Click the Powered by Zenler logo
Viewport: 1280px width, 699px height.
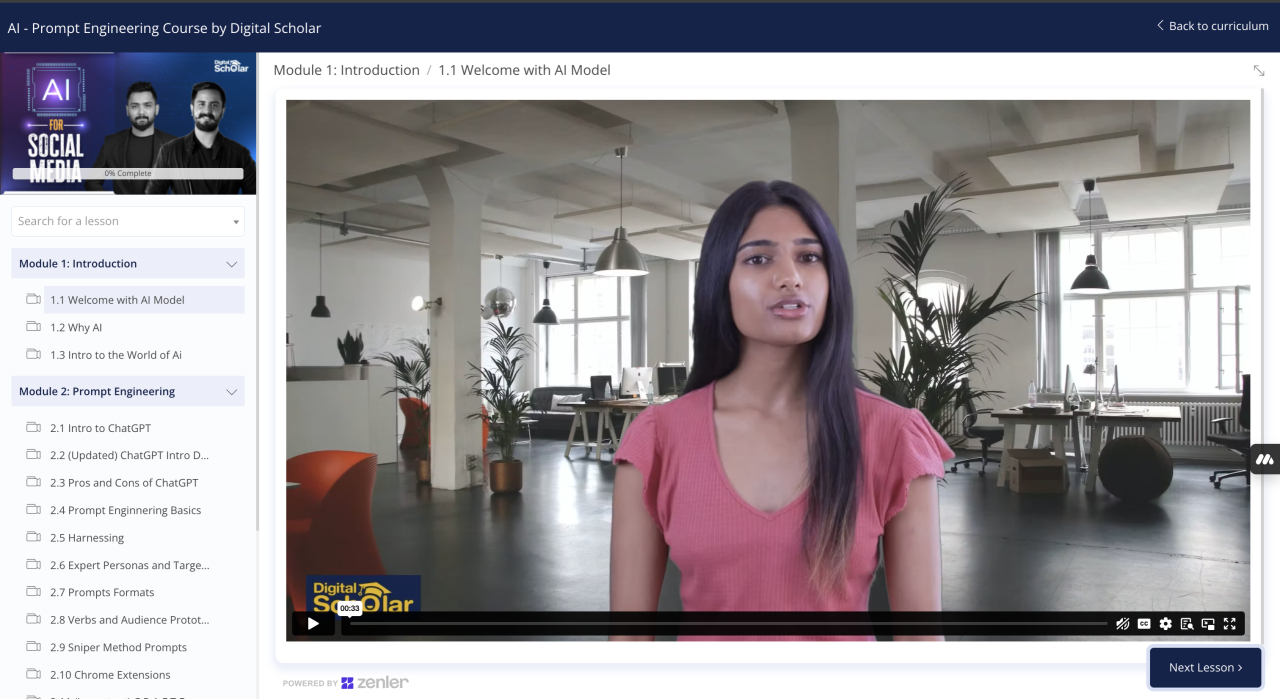[x=345, y=683]
